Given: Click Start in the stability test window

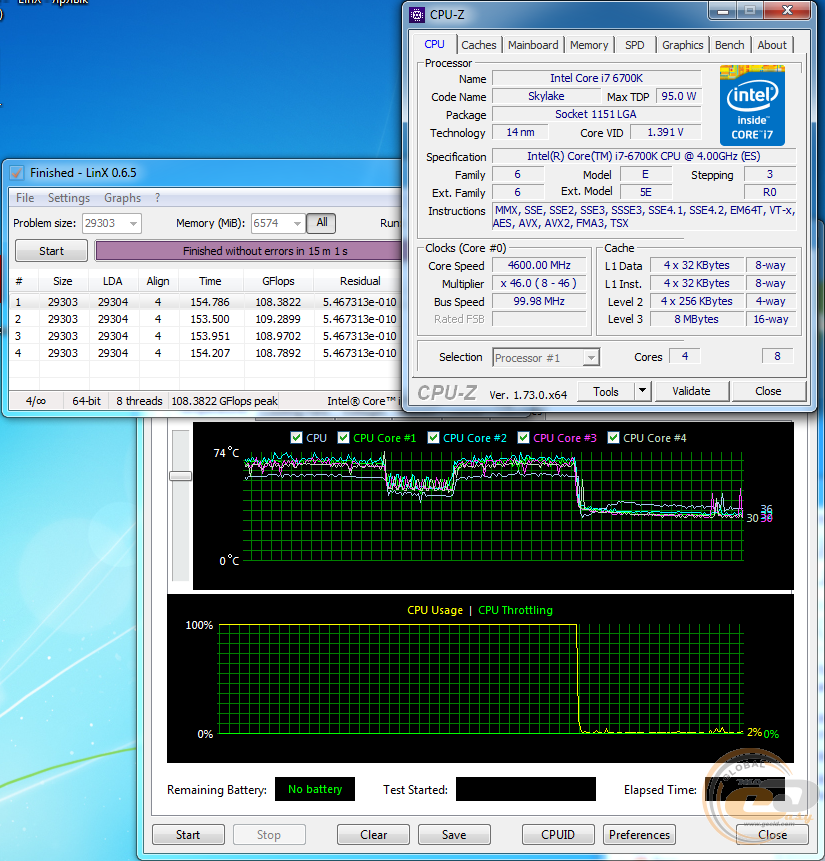Looking at the screenshot, I should (188, 835).
